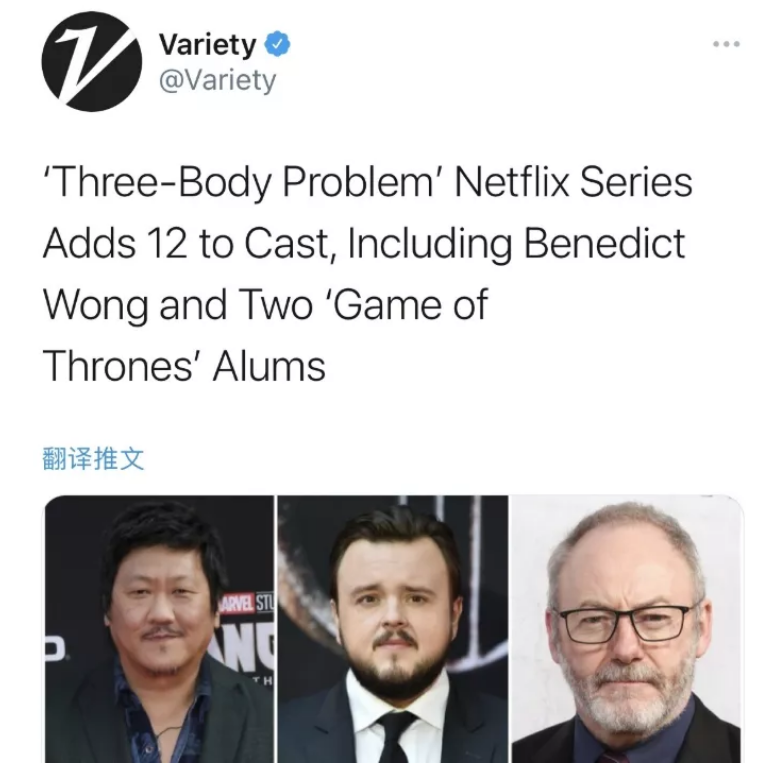
Task: Open the left photo with Marvel backdrop
Action: point(159,629)
